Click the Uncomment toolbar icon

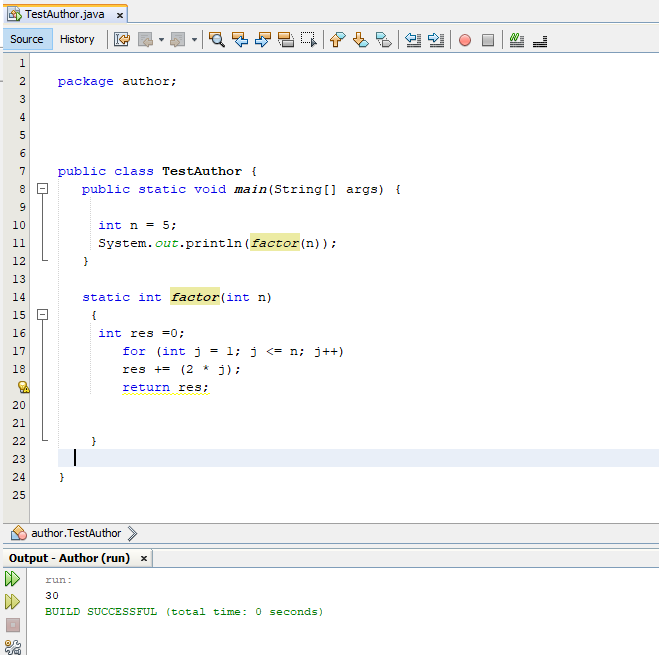tap(540, 41)
